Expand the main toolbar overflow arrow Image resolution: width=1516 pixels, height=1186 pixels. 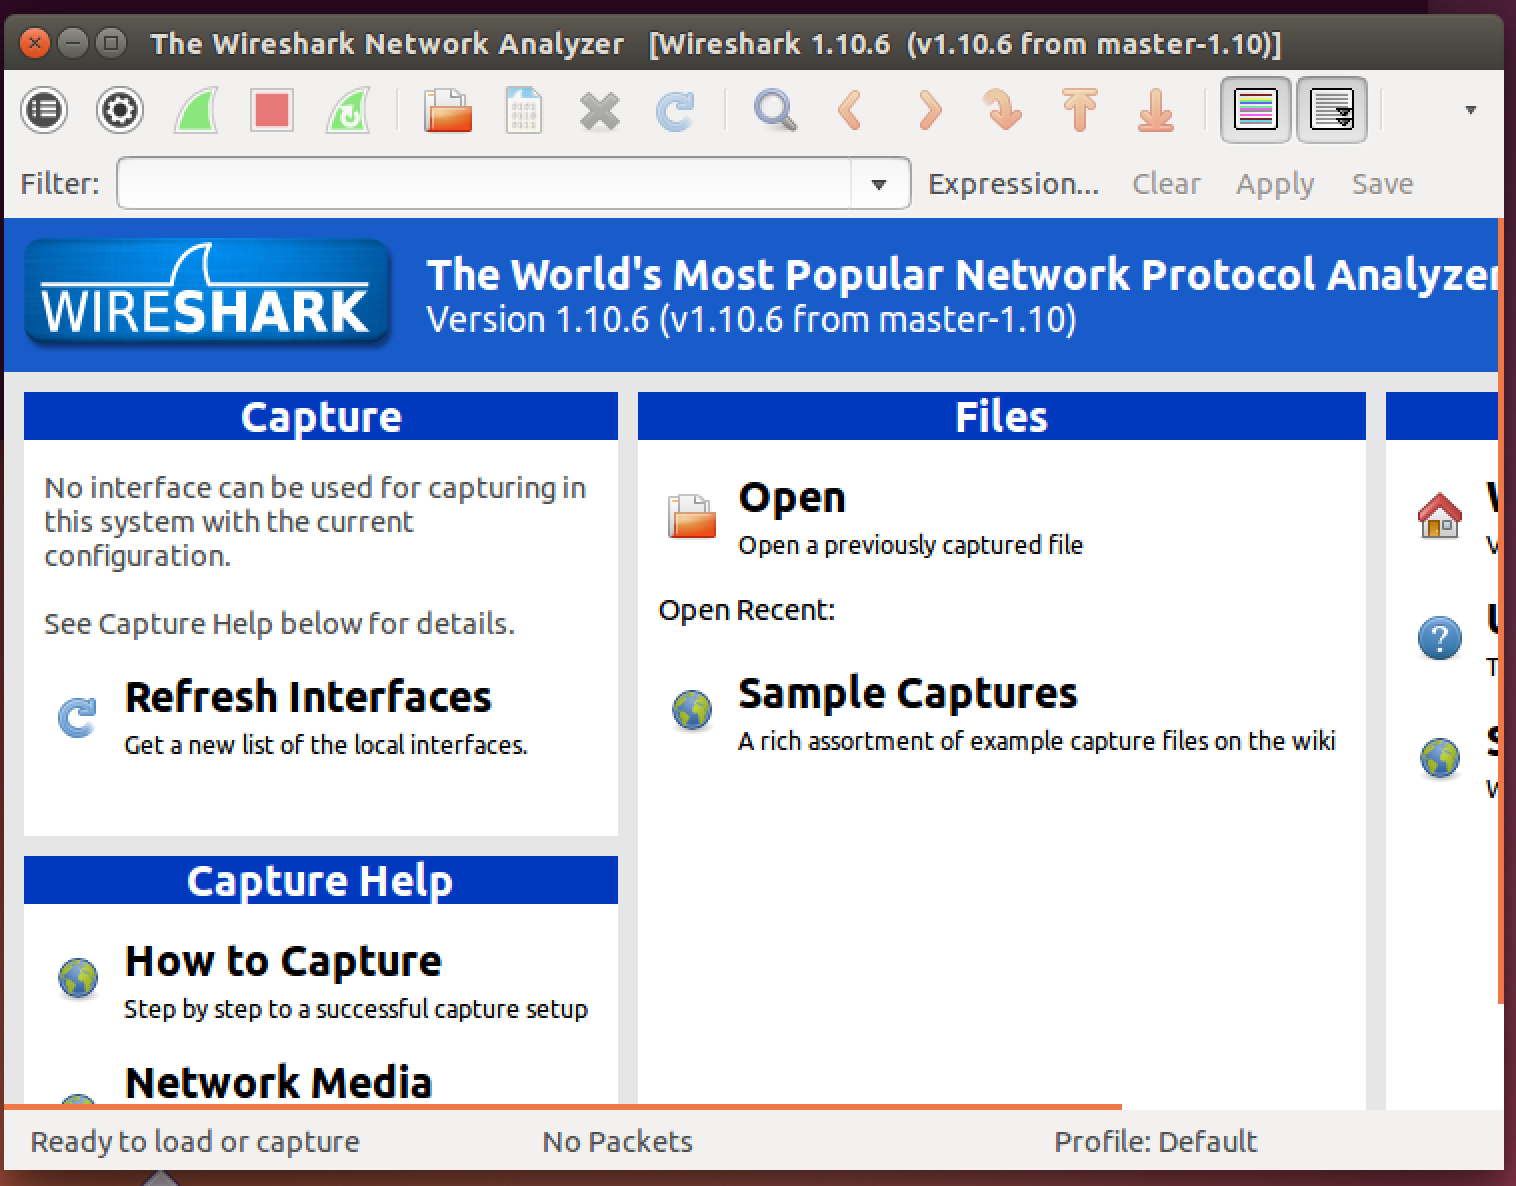coord(1470,110)
